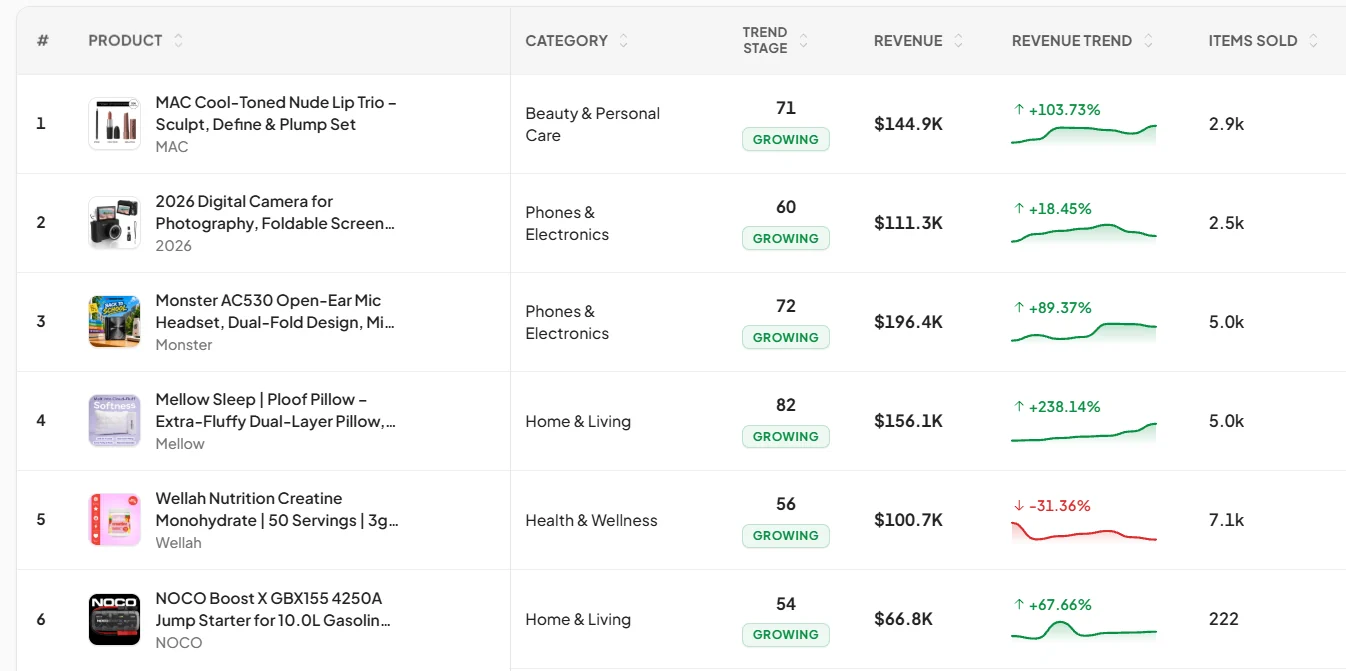Click the GROWING badge for NOCO Boost X
The width and height of the screenshot is (1346, 671).
point(786,634)
